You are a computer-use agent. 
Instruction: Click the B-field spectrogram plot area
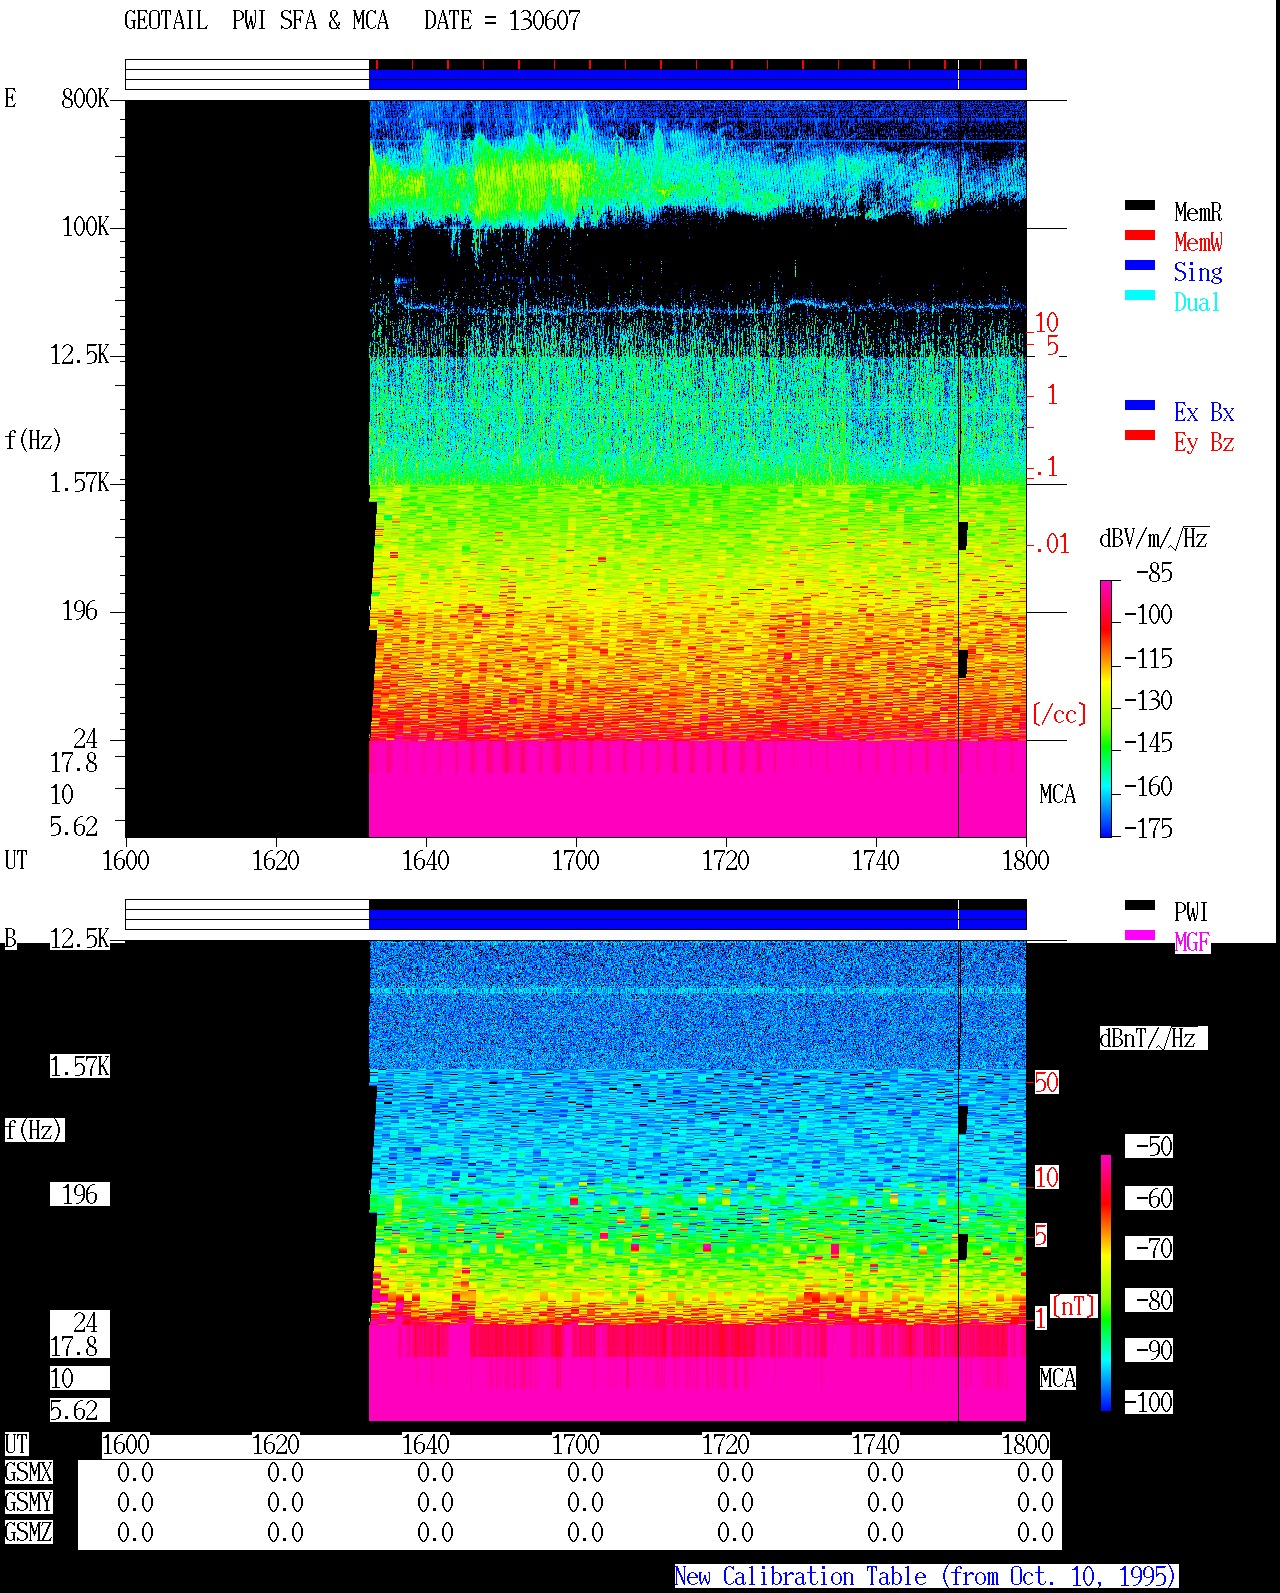[576, 1181]
